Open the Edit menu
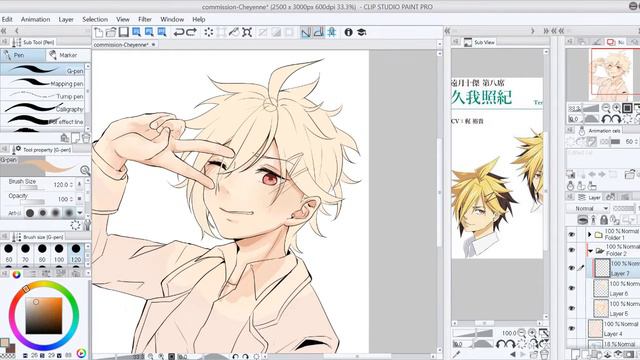640x360 pixels. point(7,19)
